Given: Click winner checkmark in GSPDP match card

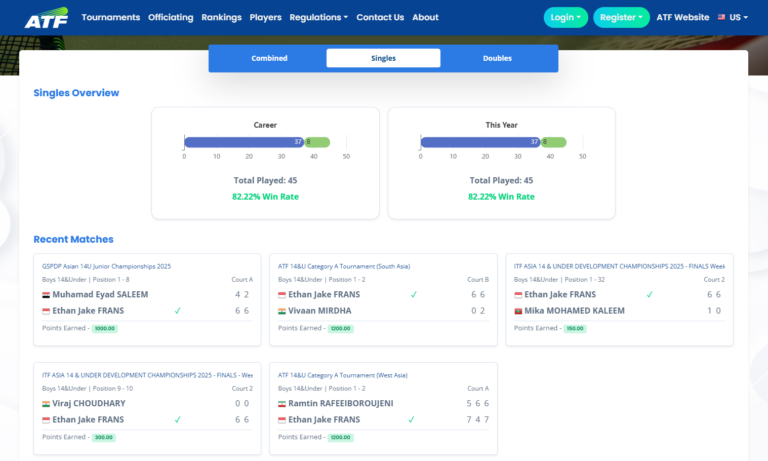Looking at the screenshot, I should click(x=178, y=311).
